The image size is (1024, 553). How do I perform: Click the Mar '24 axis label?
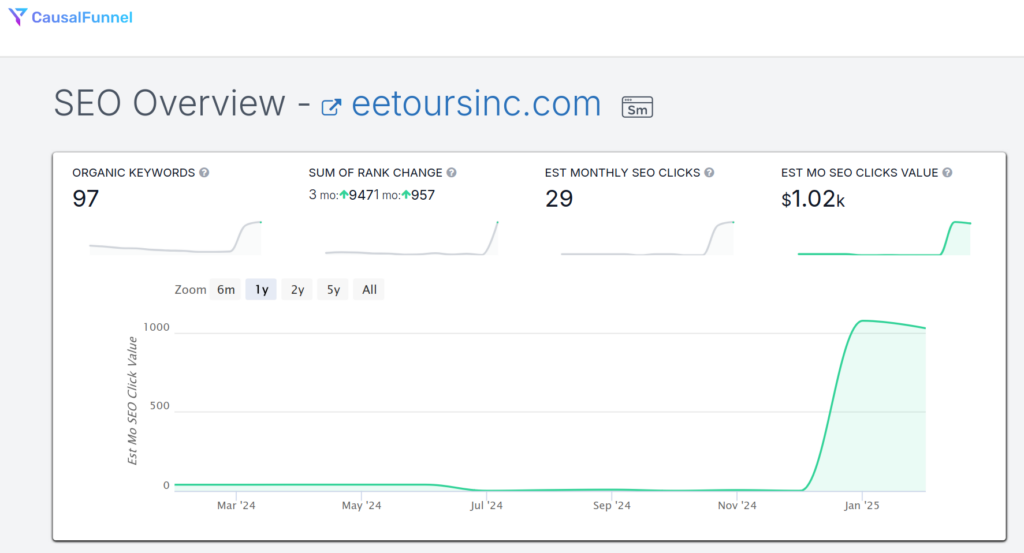[x=236, y=505]
